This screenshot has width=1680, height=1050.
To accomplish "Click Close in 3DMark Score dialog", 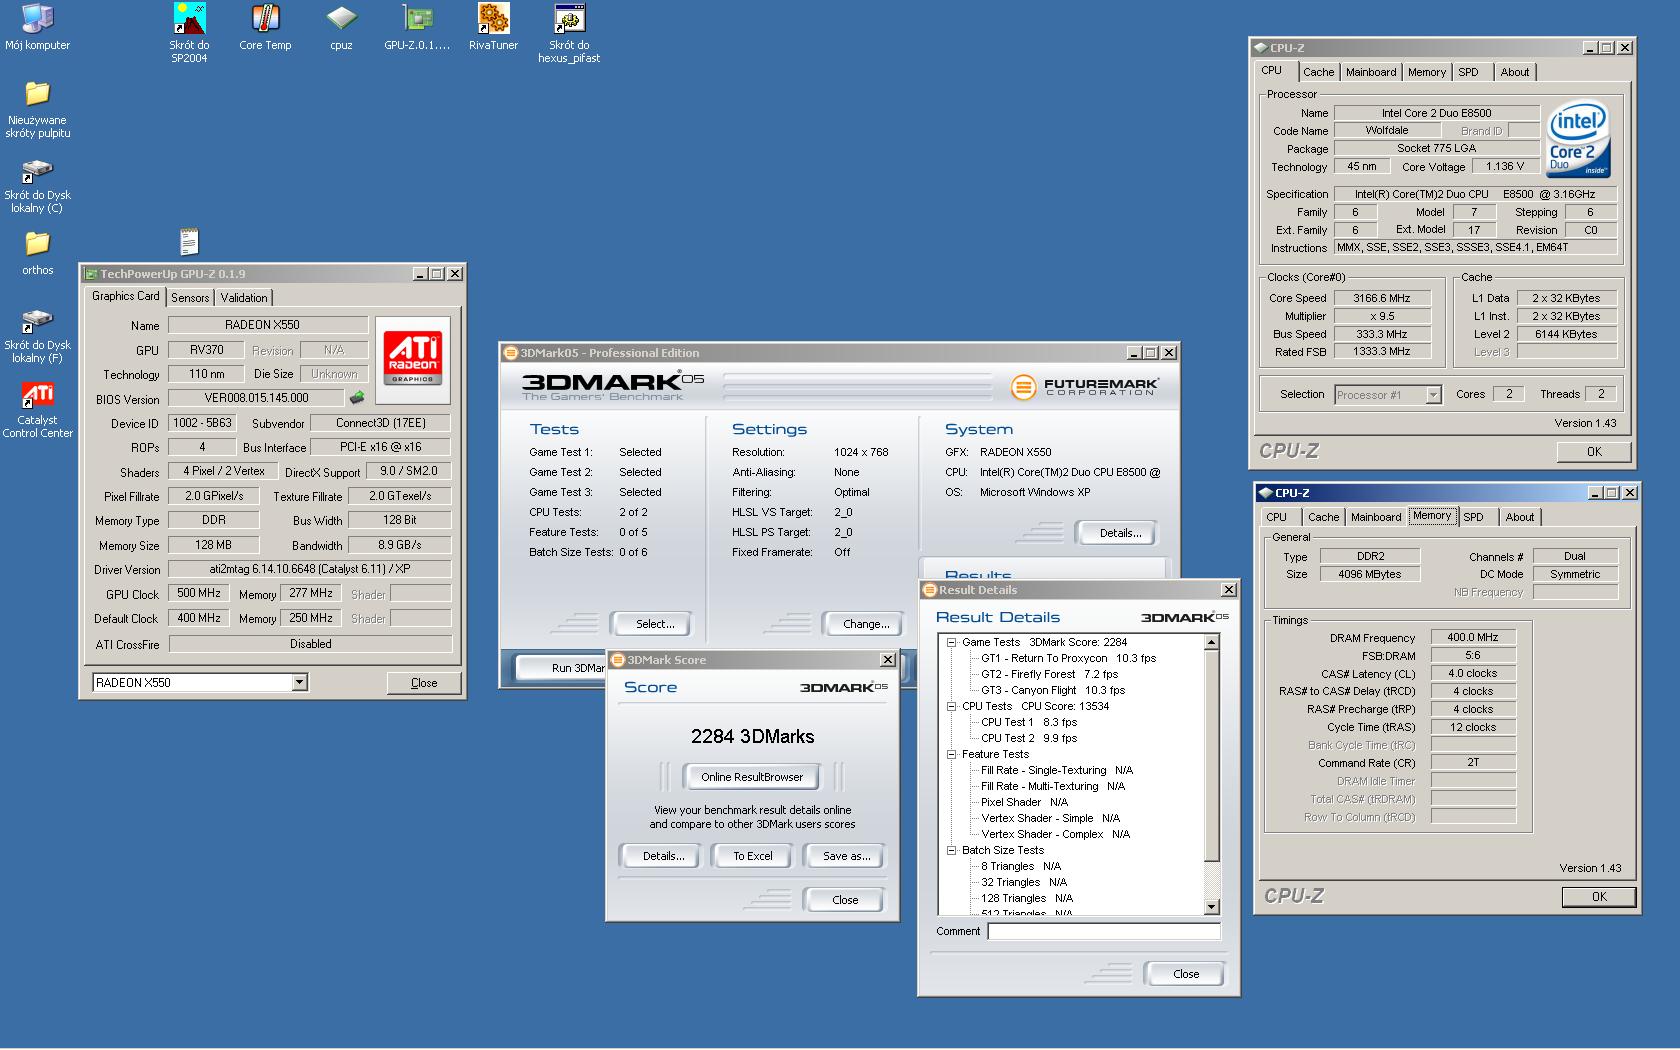I will tap(845, 900).
